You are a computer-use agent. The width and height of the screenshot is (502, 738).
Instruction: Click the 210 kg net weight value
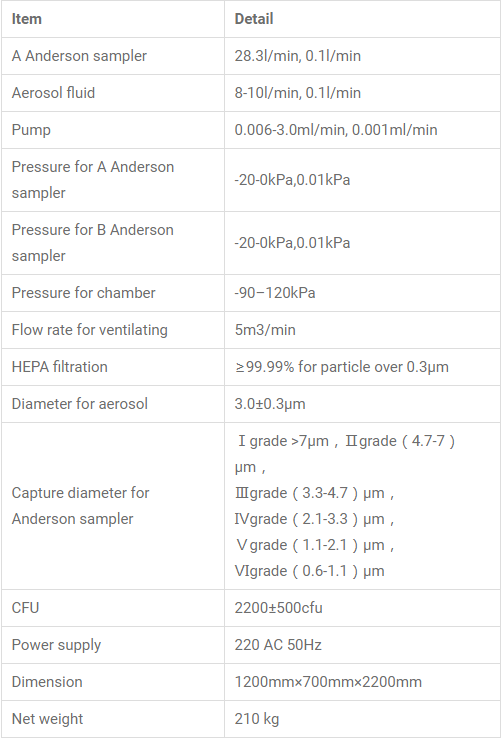[x=257, y=719]
